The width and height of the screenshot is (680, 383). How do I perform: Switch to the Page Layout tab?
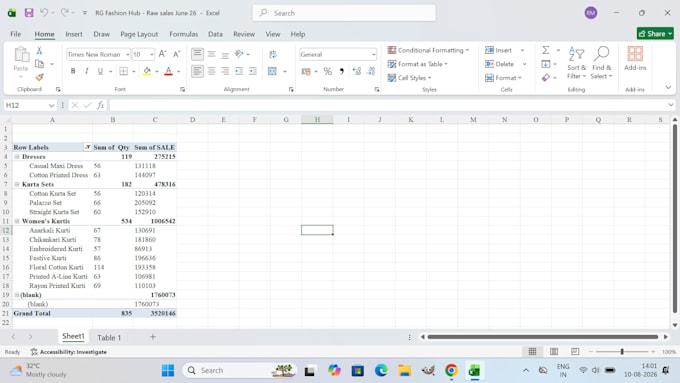[139, 34]
